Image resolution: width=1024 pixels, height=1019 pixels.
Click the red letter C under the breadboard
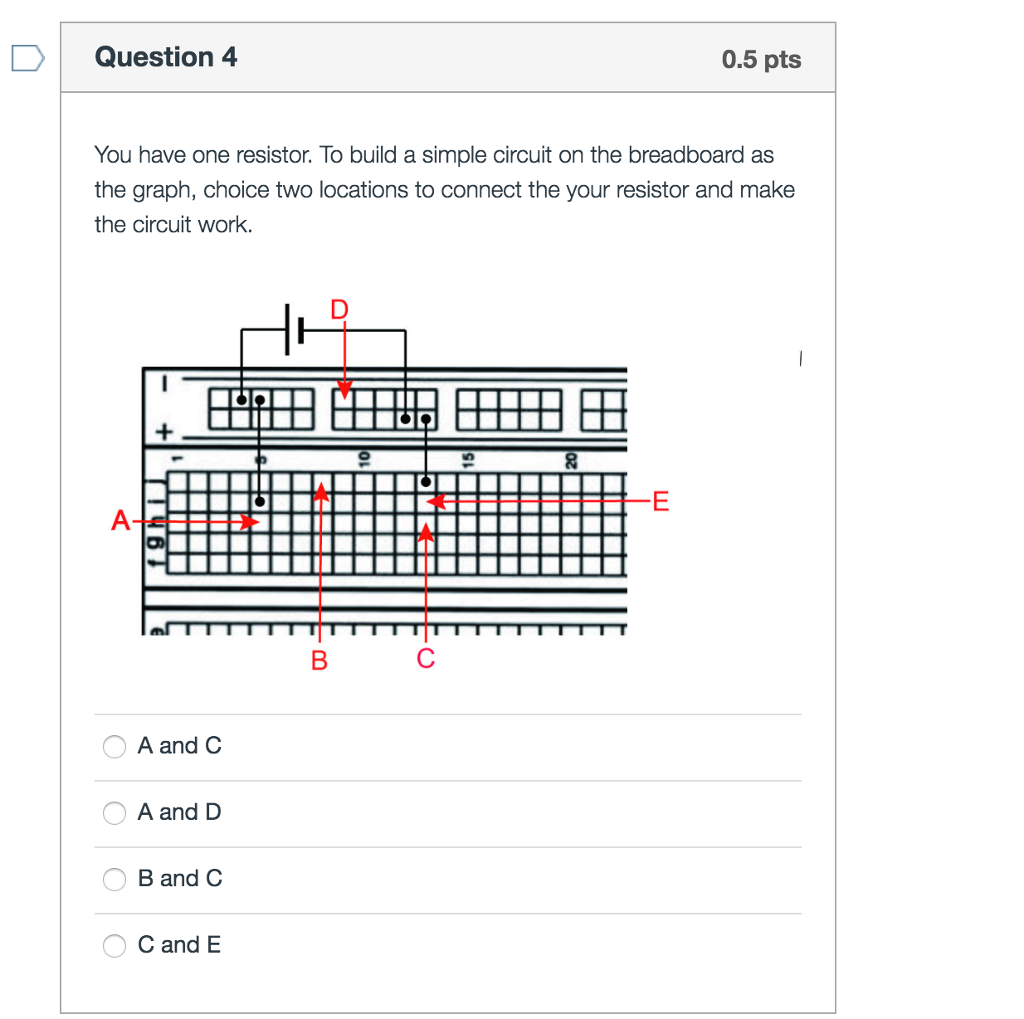coord(426,659)
